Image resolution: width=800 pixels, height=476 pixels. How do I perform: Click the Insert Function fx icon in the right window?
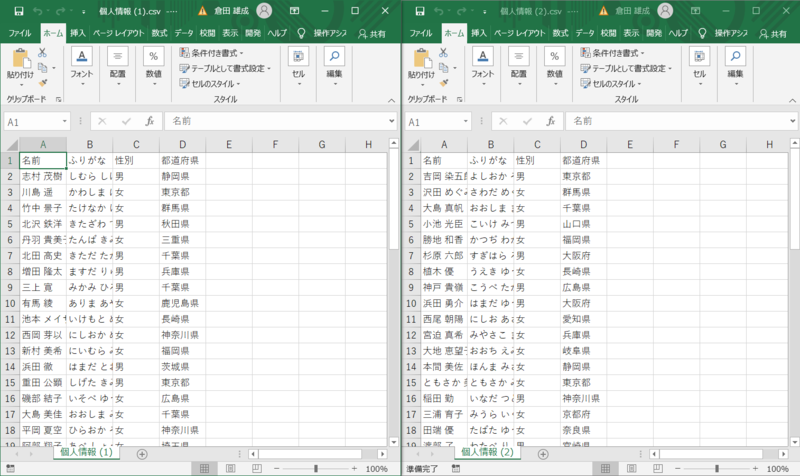551,121
